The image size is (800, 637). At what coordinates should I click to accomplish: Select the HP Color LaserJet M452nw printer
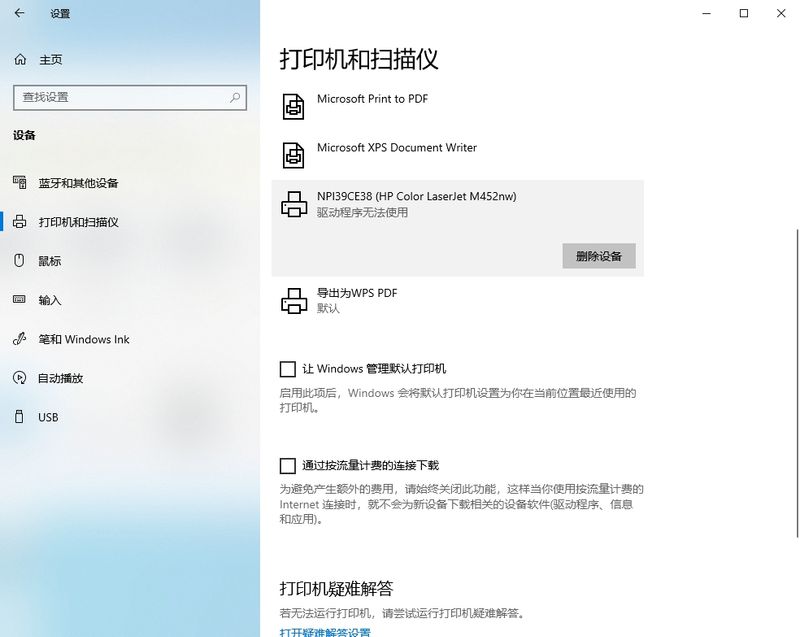416,197
